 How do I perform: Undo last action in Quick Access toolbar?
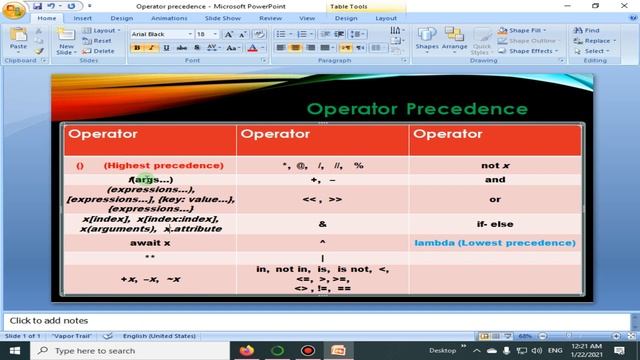point(51,6)
